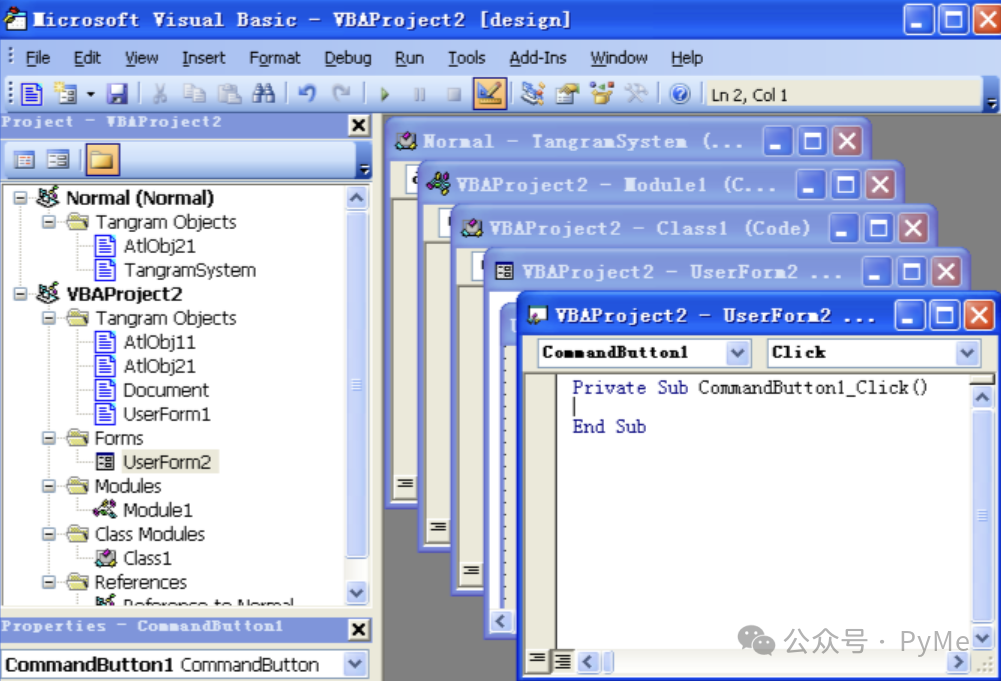This screenshot has width=1001, height=681.
Task: Click the Redo arrow icon
Action: click(342, 94)
